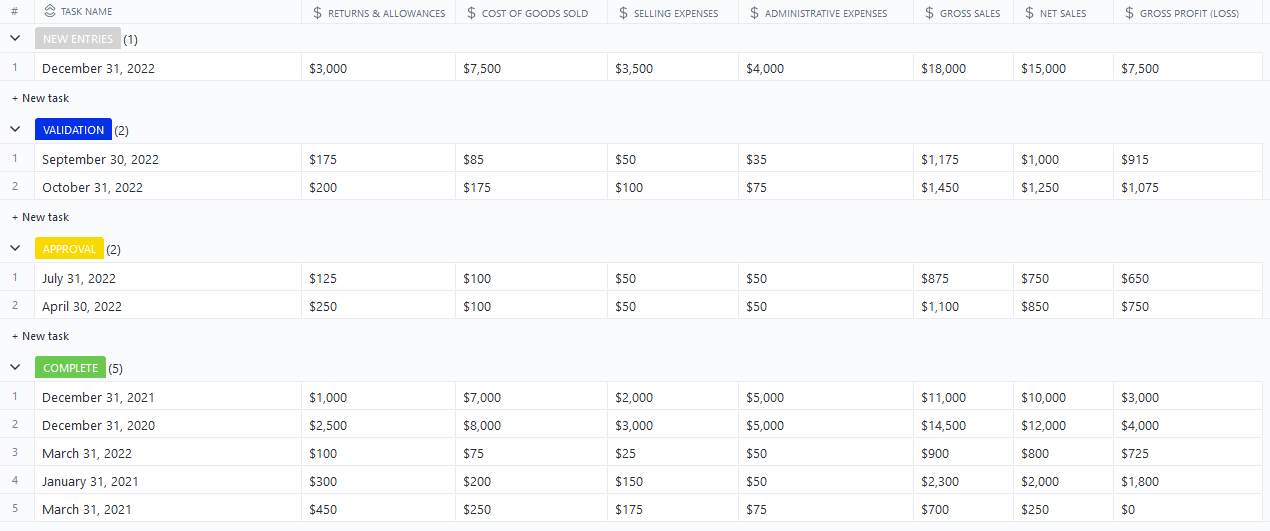Click the green Complete status label

[70, 368]
